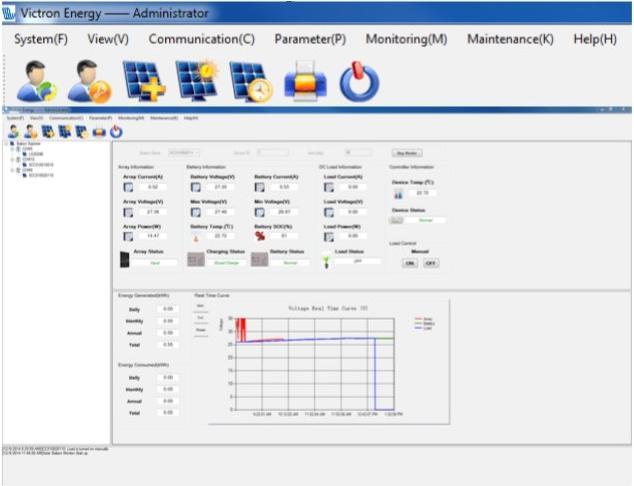Click the Array Current value field

(153, 187)
